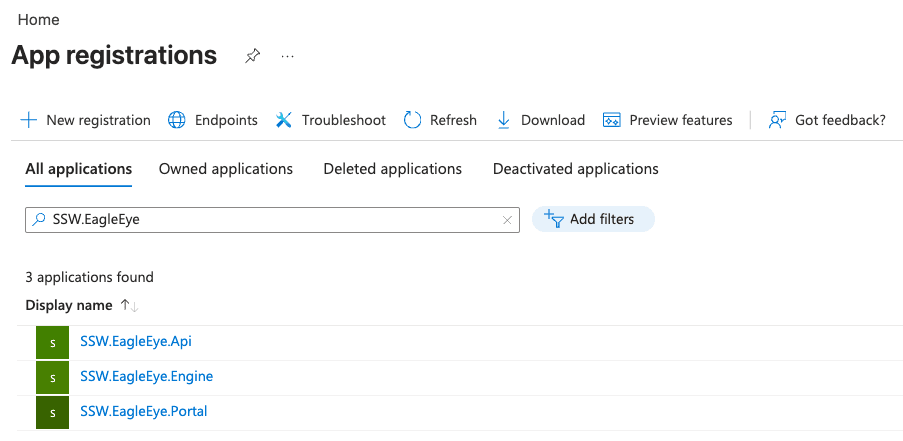Focus the SSW.EagleEye search field
The image size is (903, 441).
tap(272, 220)
